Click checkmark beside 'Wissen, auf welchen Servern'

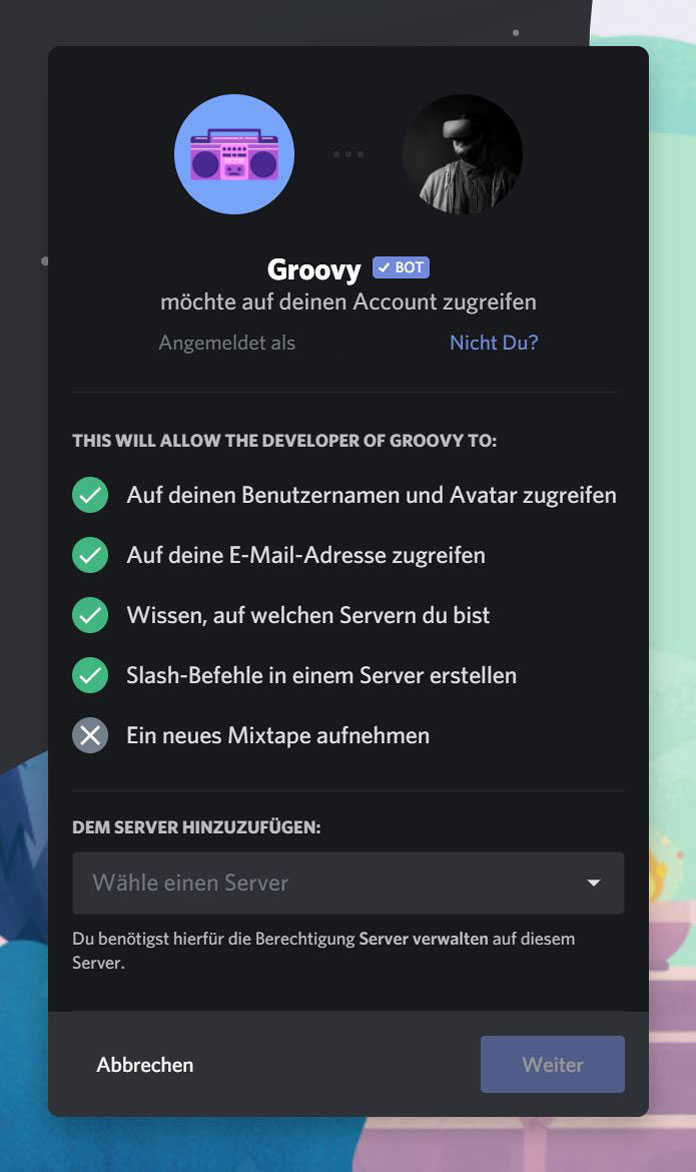90,615
